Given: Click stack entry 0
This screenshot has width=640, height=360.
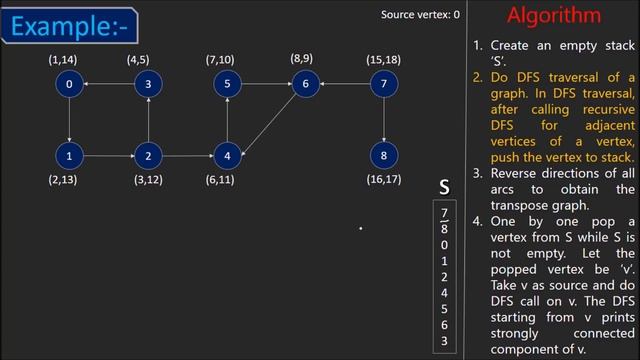Looking at the screenshot, I should pyautogui.click(x=444, y=245).
